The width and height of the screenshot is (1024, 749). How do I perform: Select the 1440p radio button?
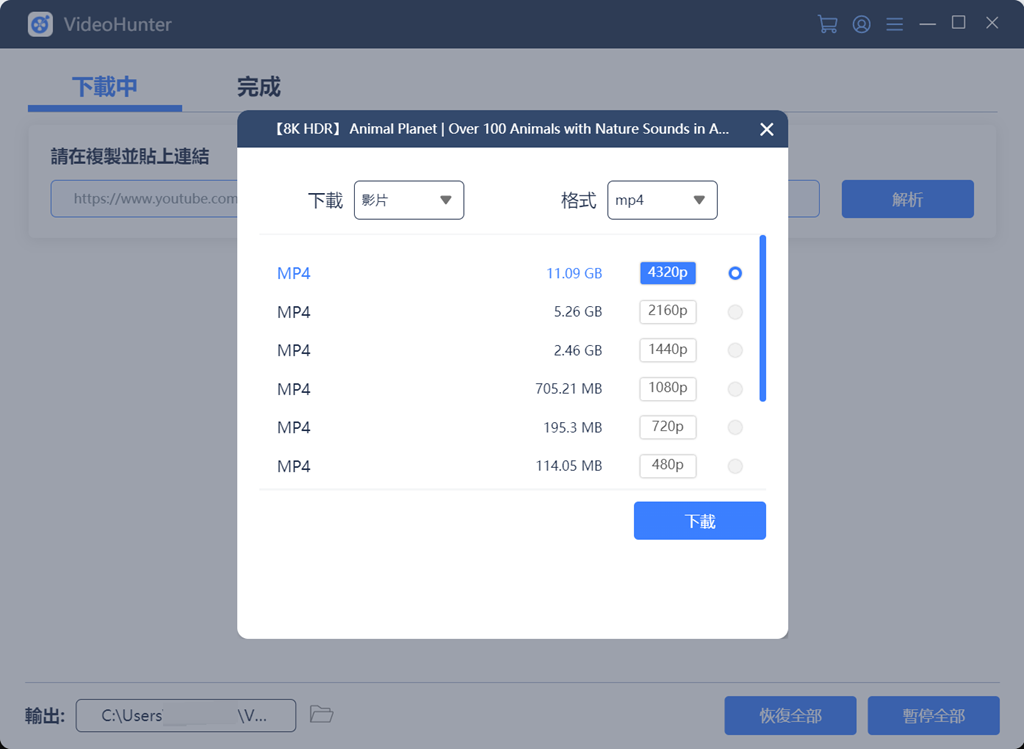[735, 350]
